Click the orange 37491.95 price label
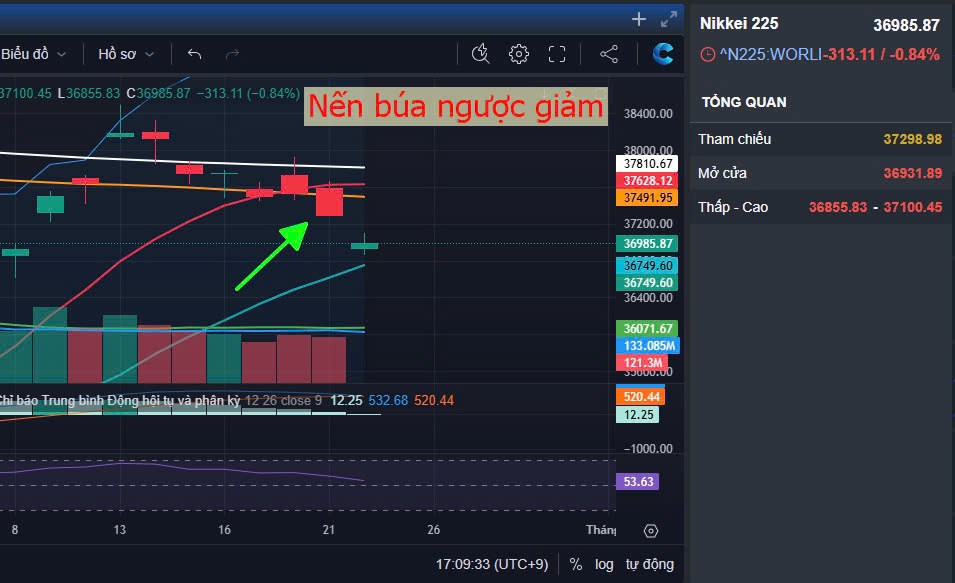 coord(647,197)
